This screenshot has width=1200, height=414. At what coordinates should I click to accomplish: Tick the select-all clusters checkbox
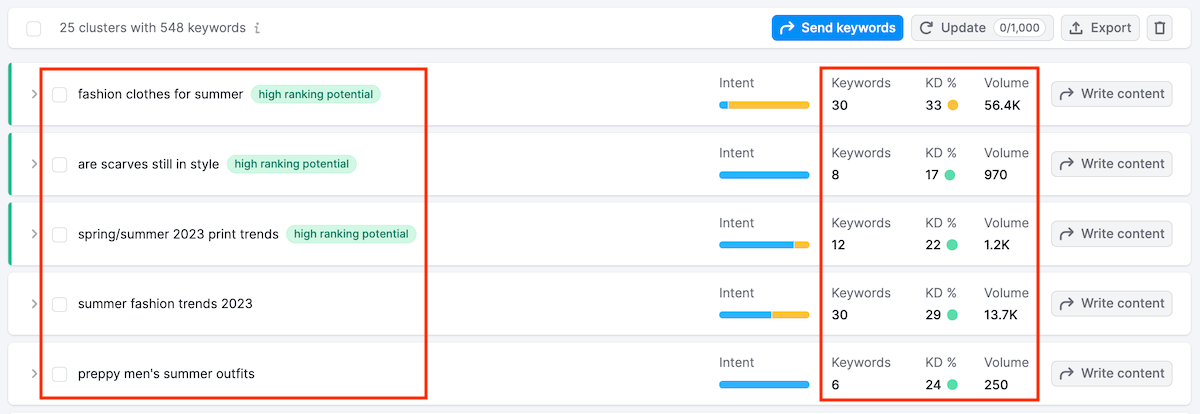pyautogui.click(x=34, y=28)
